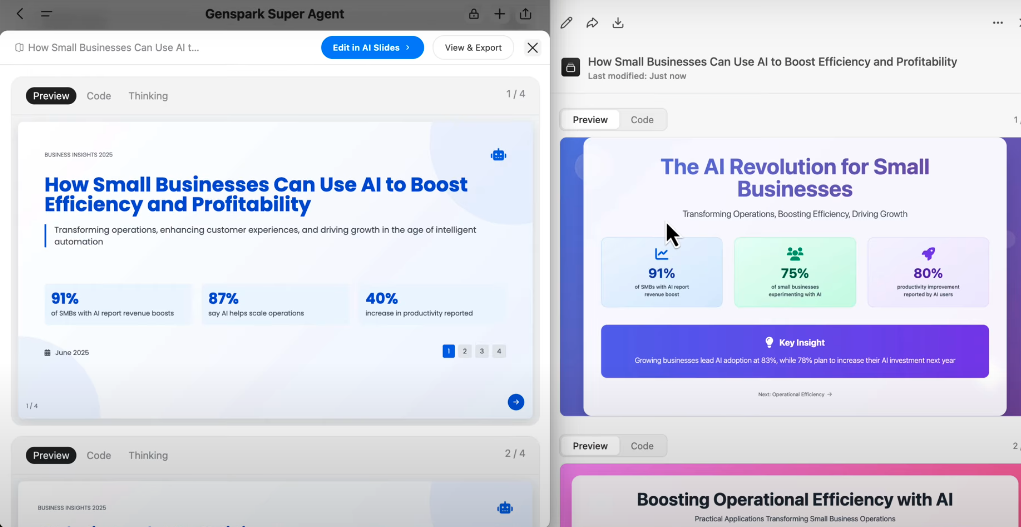Screen dimensions: 1021x527
Task: Open the hamburger menu icon in Genspark
Action: click(46, 14)
